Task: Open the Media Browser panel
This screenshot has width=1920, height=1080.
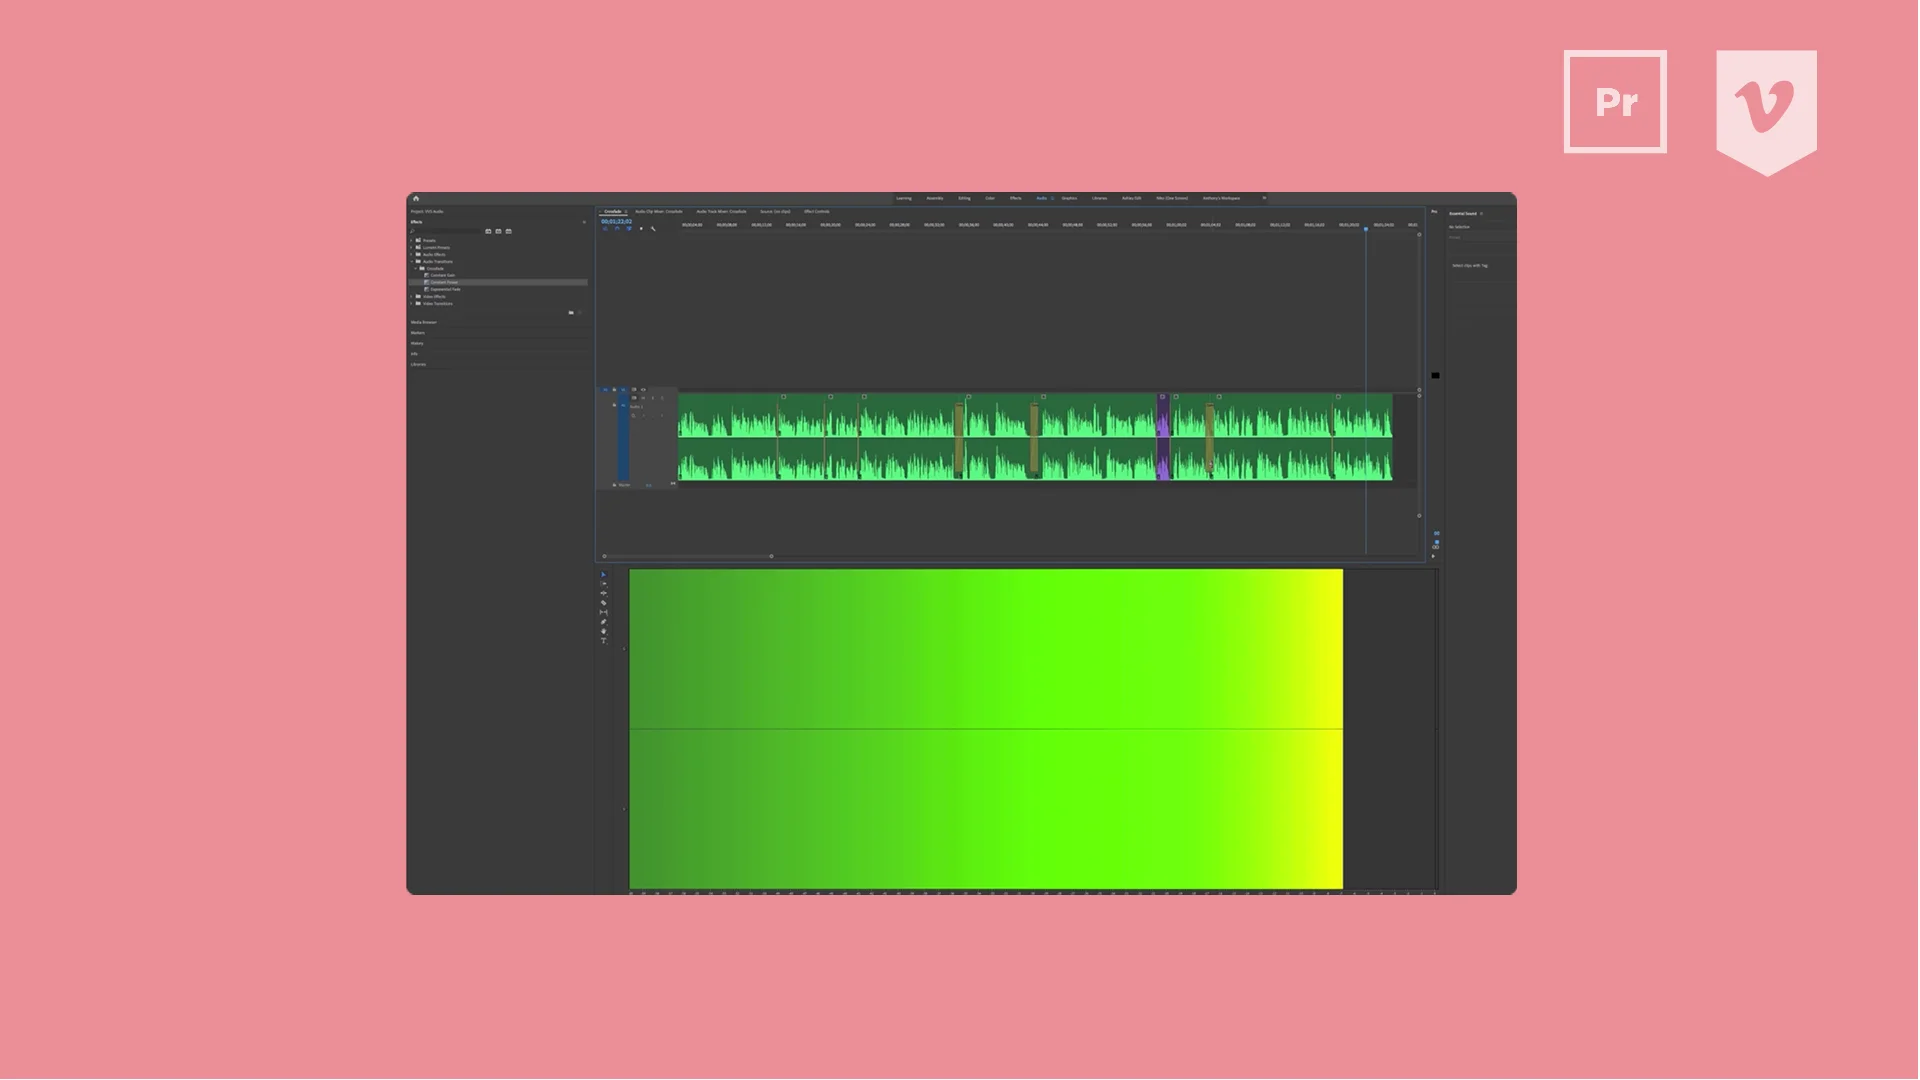Action: pos(424,323)
